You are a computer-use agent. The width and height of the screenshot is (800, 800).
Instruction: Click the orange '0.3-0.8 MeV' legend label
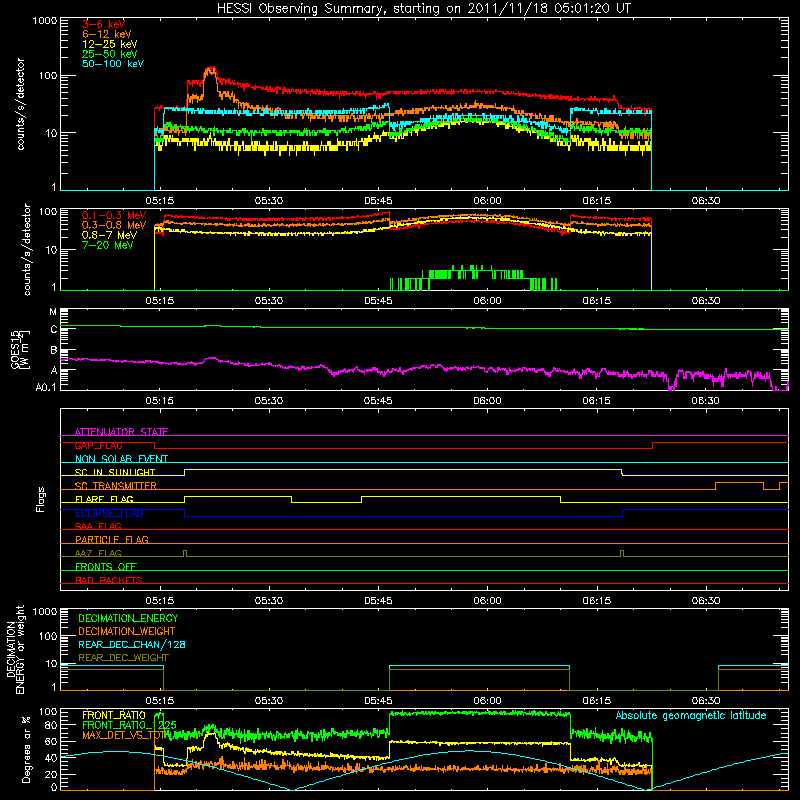114,225
